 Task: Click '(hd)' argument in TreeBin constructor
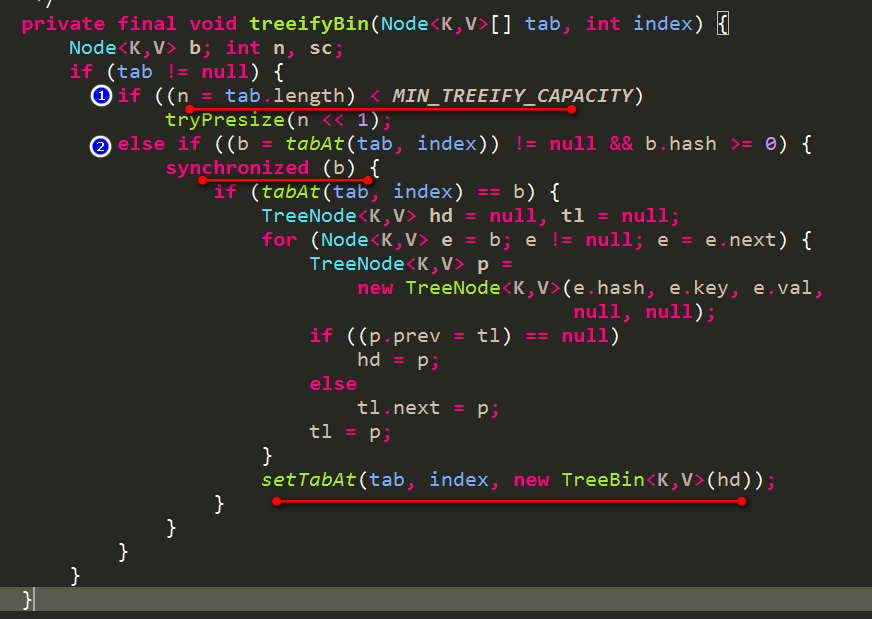click(x=729, y=479)
